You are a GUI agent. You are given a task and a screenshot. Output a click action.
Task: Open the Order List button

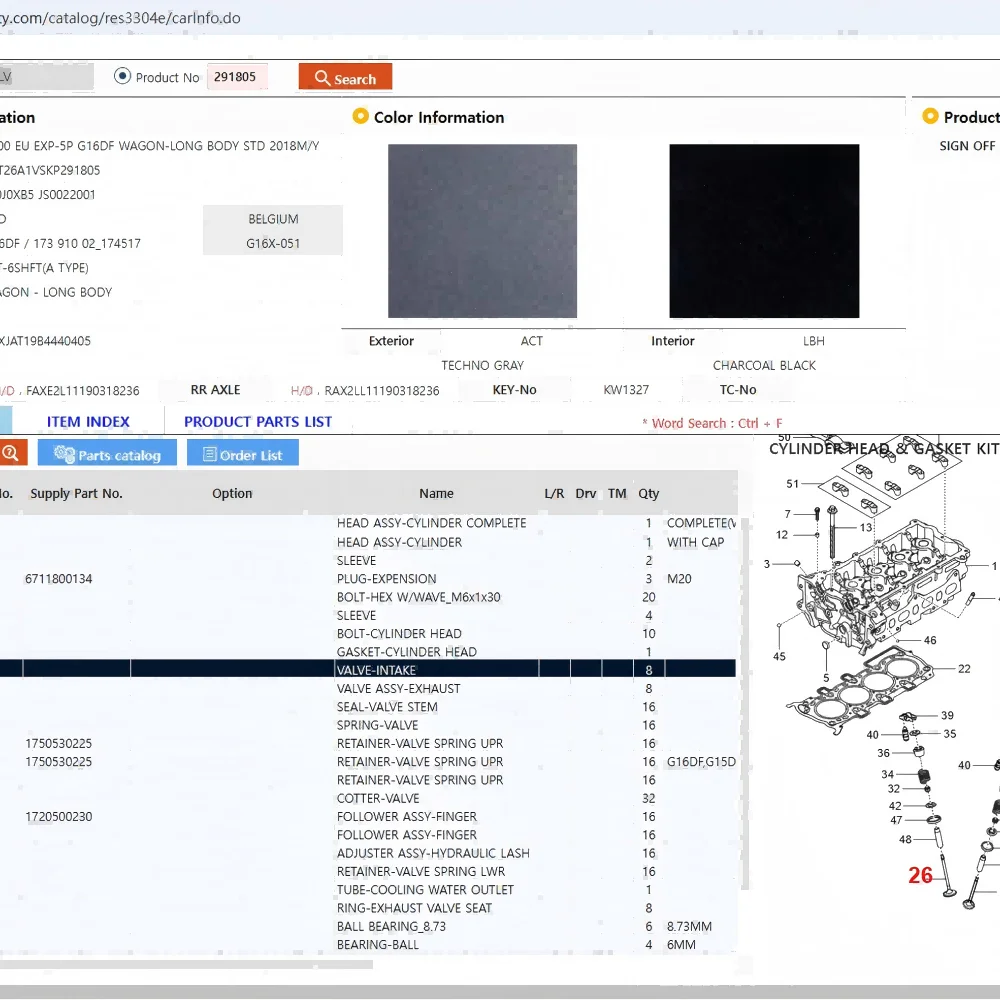[242, 454]
